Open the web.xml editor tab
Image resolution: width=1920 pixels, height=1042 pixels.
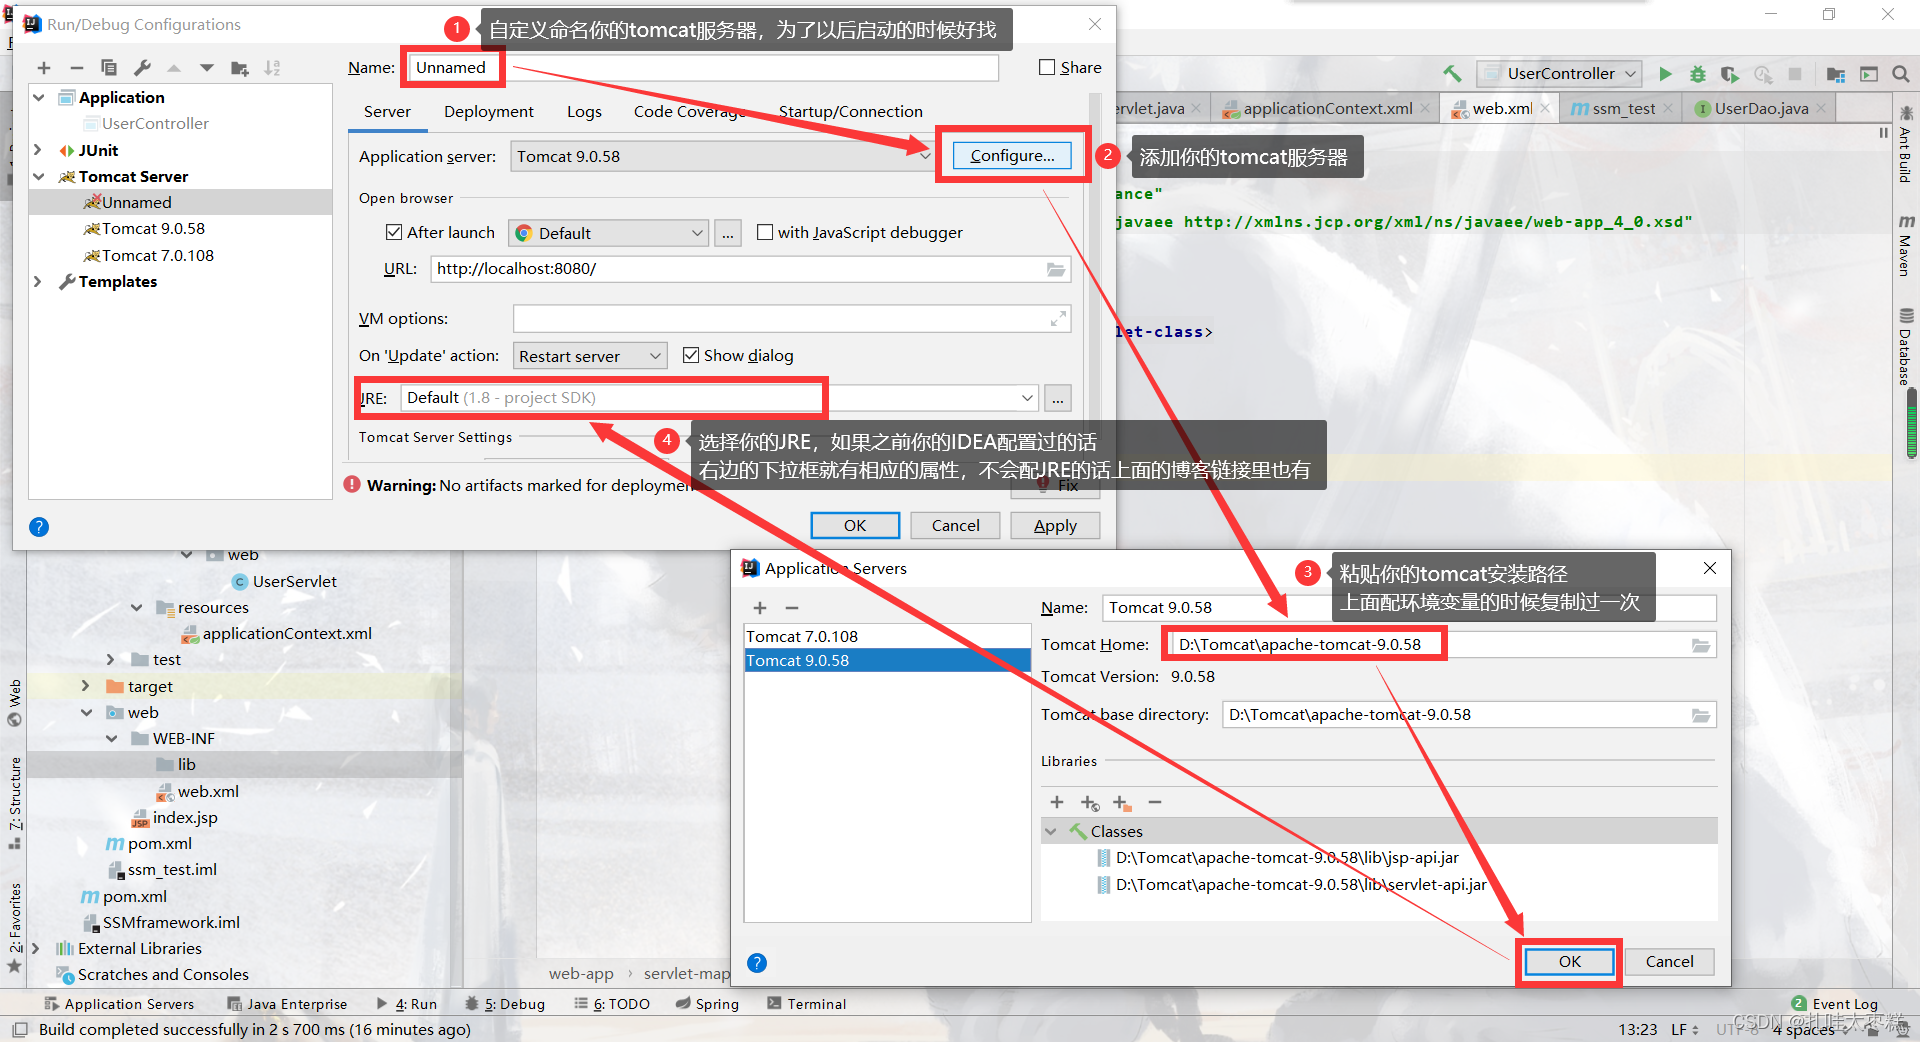click(x=1501, y=108)
